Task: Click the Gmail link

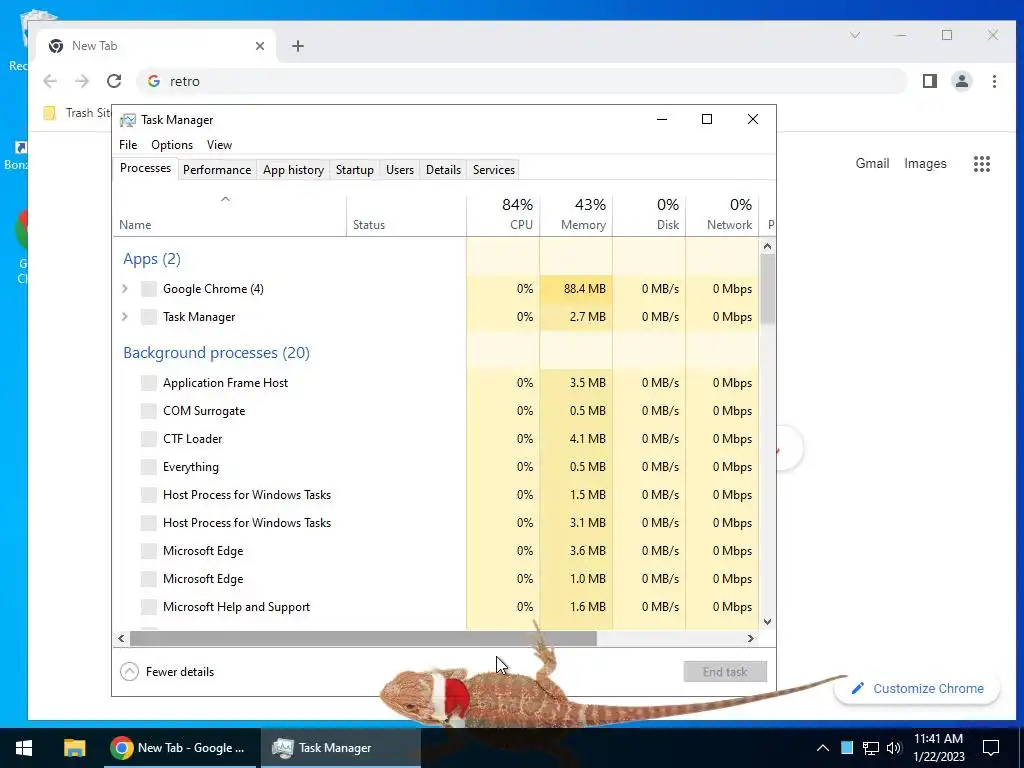Action: coord(872,163)
